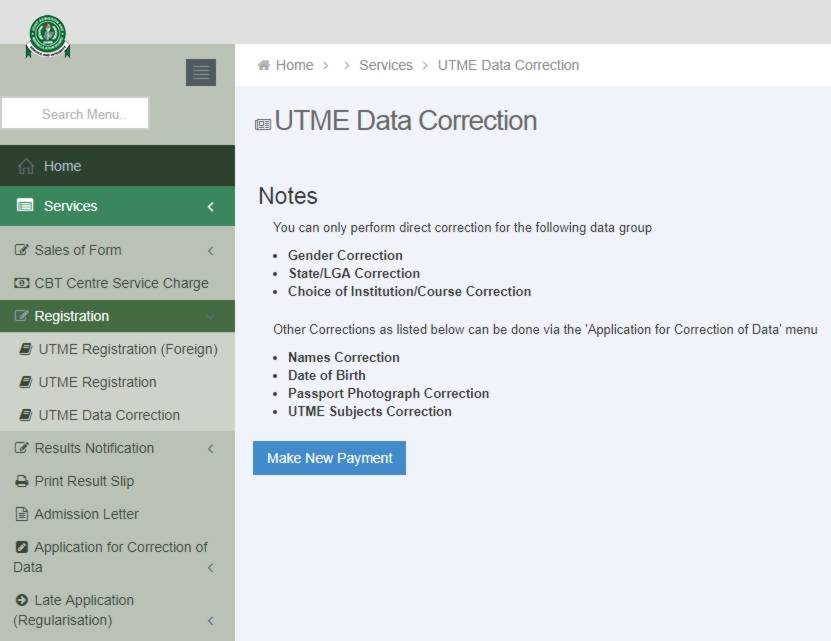The image size is (831, 641).
Task: Expand the Services menu chevron
Action: pyautogui.click(x=210, y=206)
